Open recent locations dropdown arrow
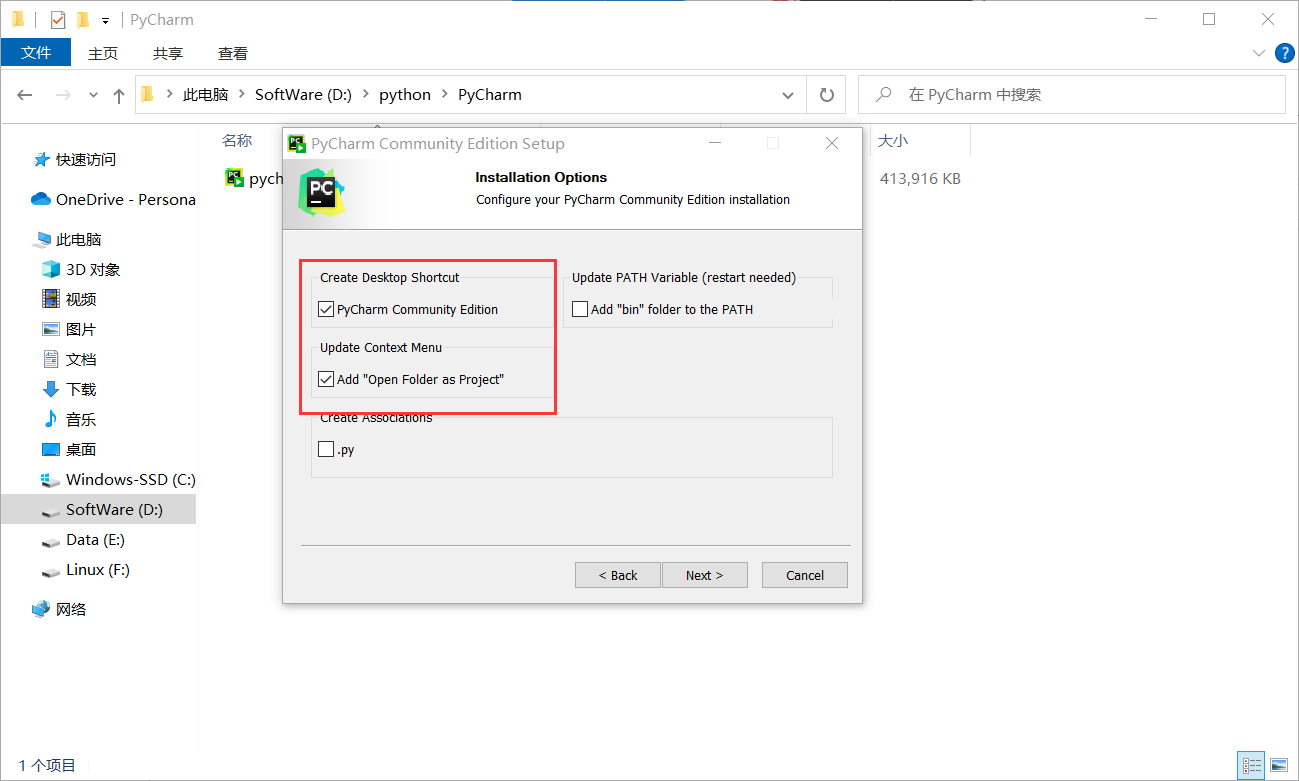The image size is (1299, 781). tap(94, 95)
